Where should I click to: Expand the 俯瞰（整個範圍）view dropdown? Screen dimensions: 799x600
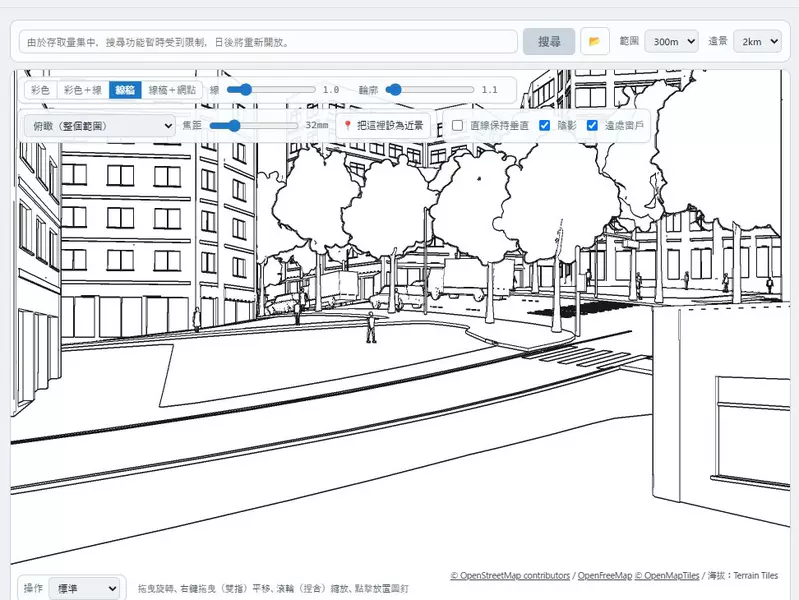click(x=100, y=126)
